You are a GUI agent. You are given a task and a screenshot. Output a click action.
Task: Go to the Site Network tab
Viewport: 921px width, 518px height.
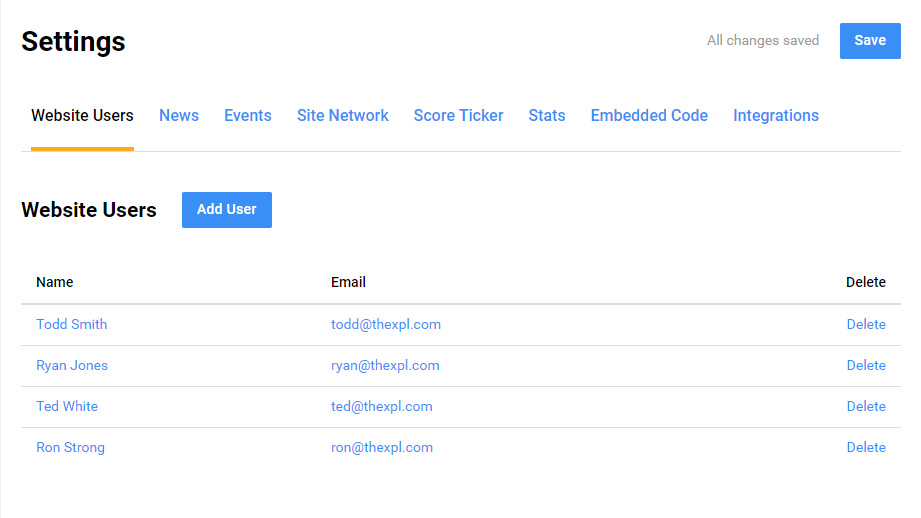[x=343, y=116]
